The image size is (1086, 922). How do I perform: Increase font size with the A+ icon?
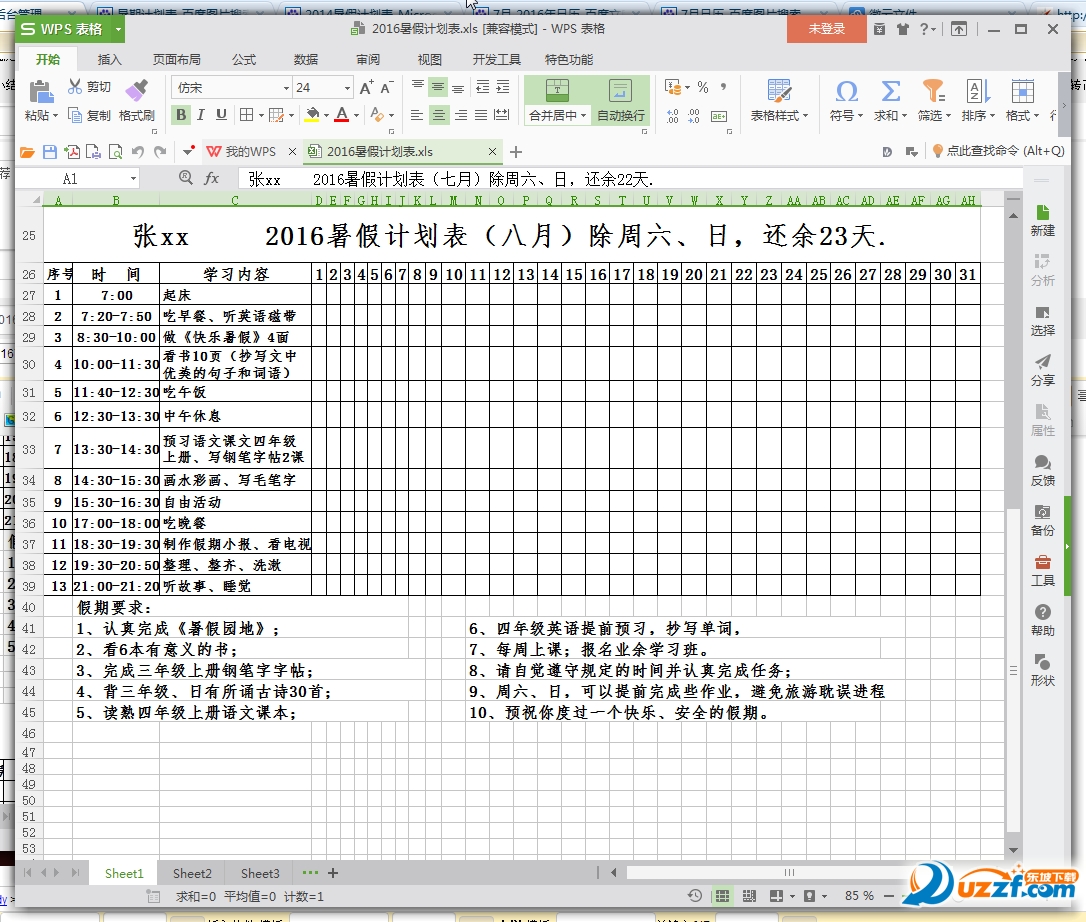pos(366,87)
